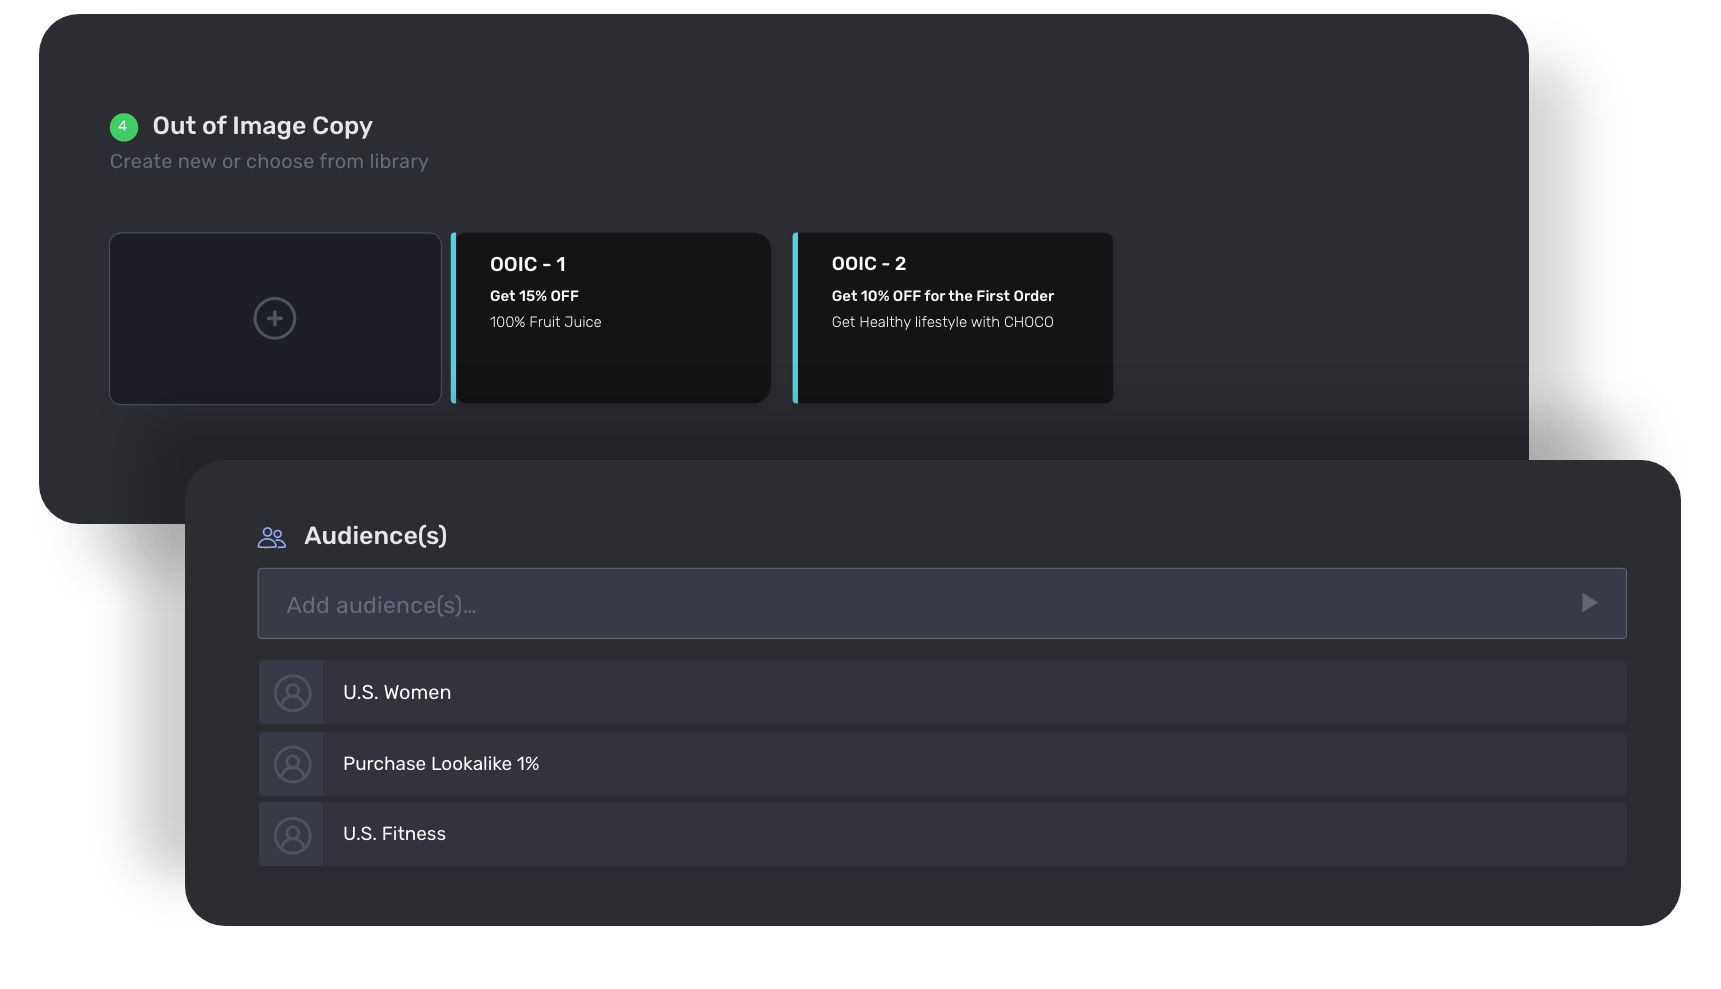
Task: Click the plus icon to create new copy
Action: coord(275,319)
